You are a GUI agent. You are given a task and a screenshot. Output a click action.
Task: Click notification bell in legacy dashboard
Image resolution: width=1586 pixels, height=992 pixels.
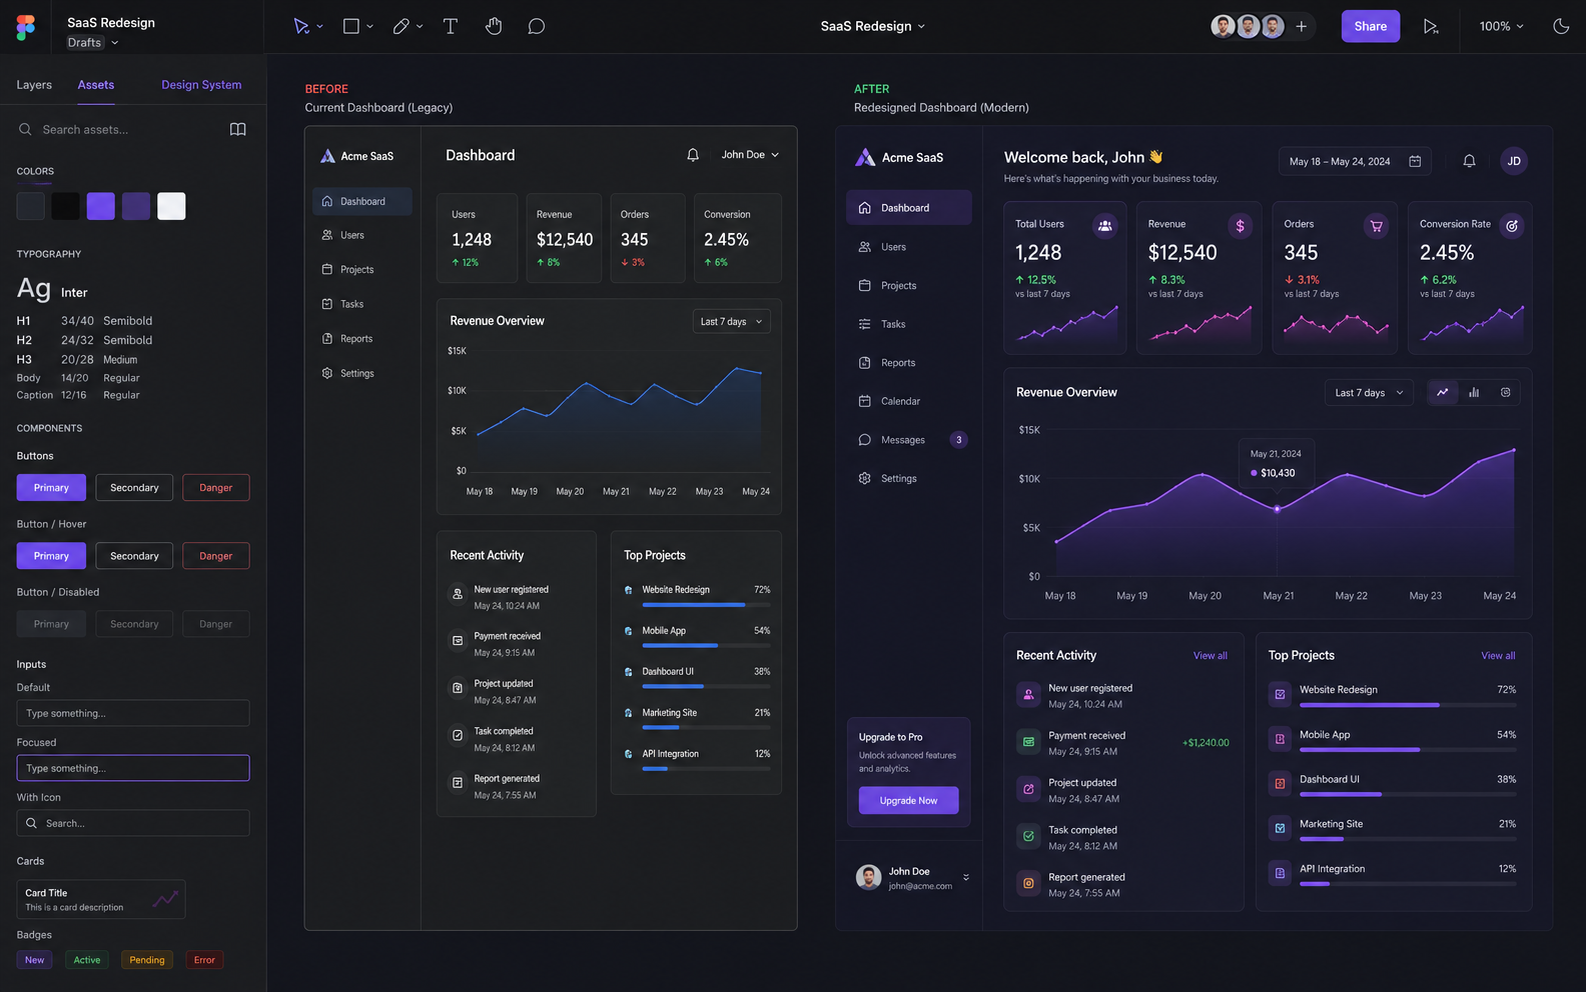[x=693, y=155]
